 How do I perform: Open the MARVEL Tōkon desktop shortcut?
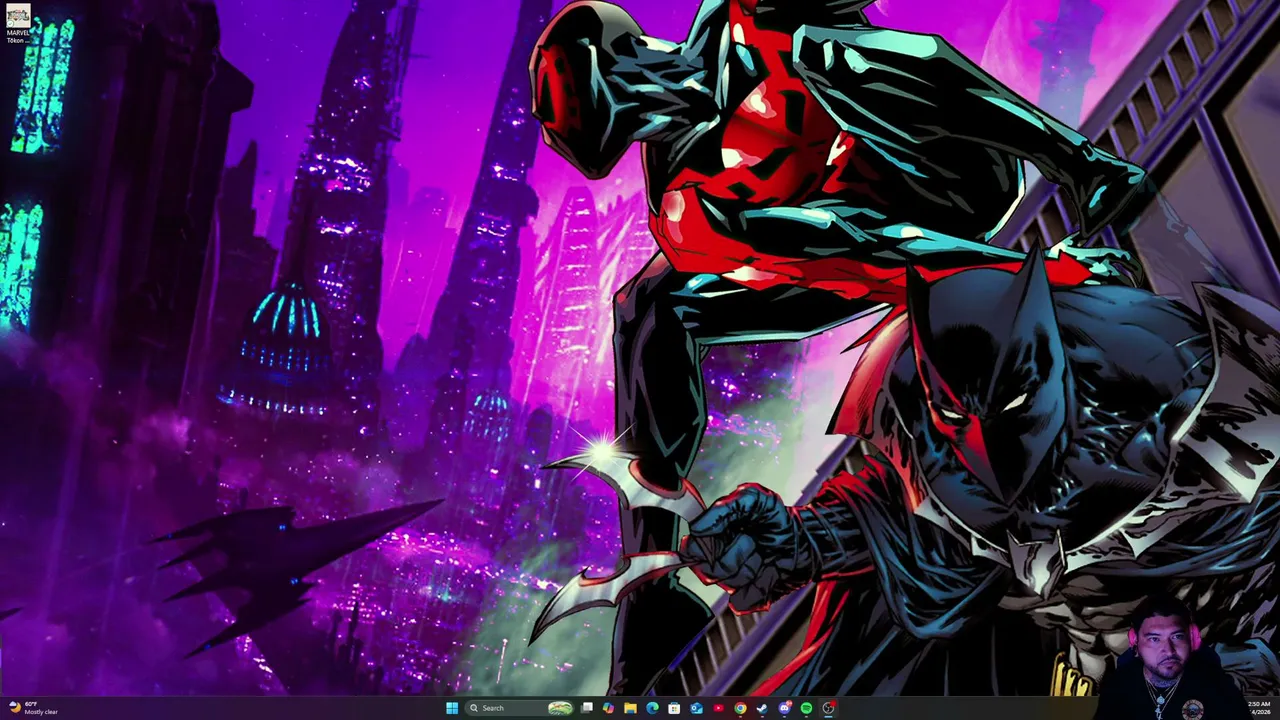pos(18,24)
